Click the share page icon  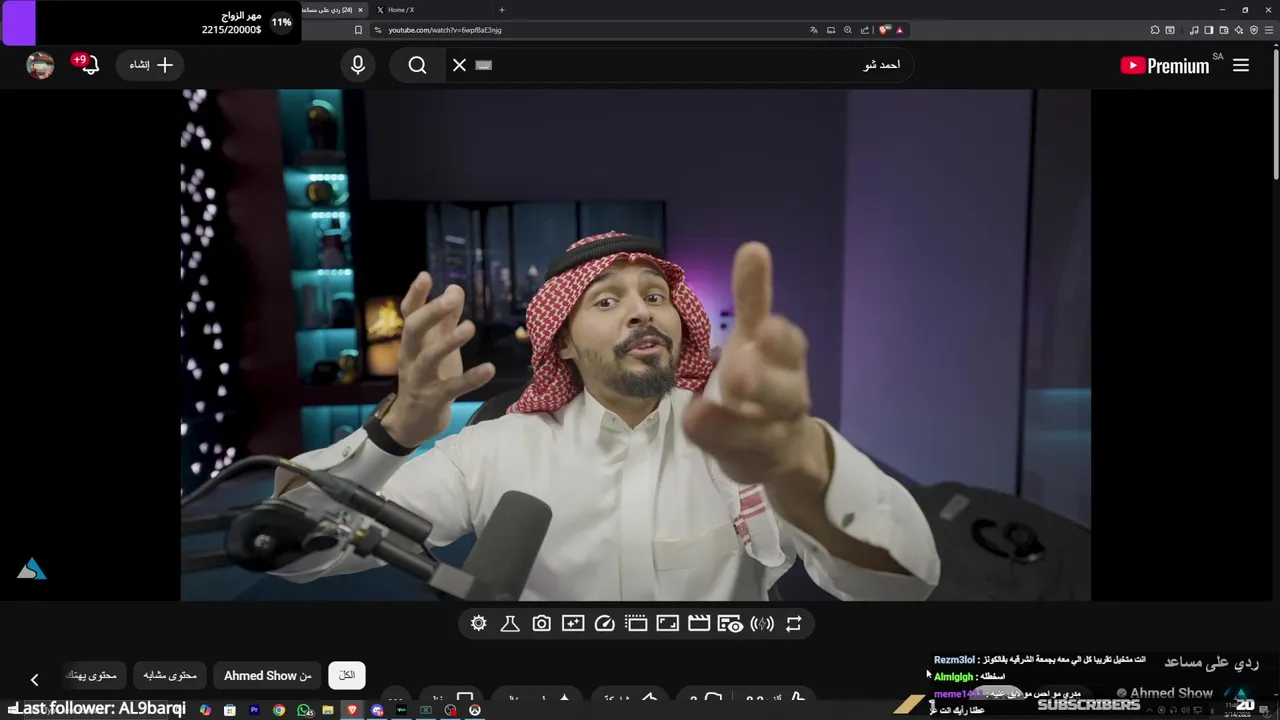point(865,30)
